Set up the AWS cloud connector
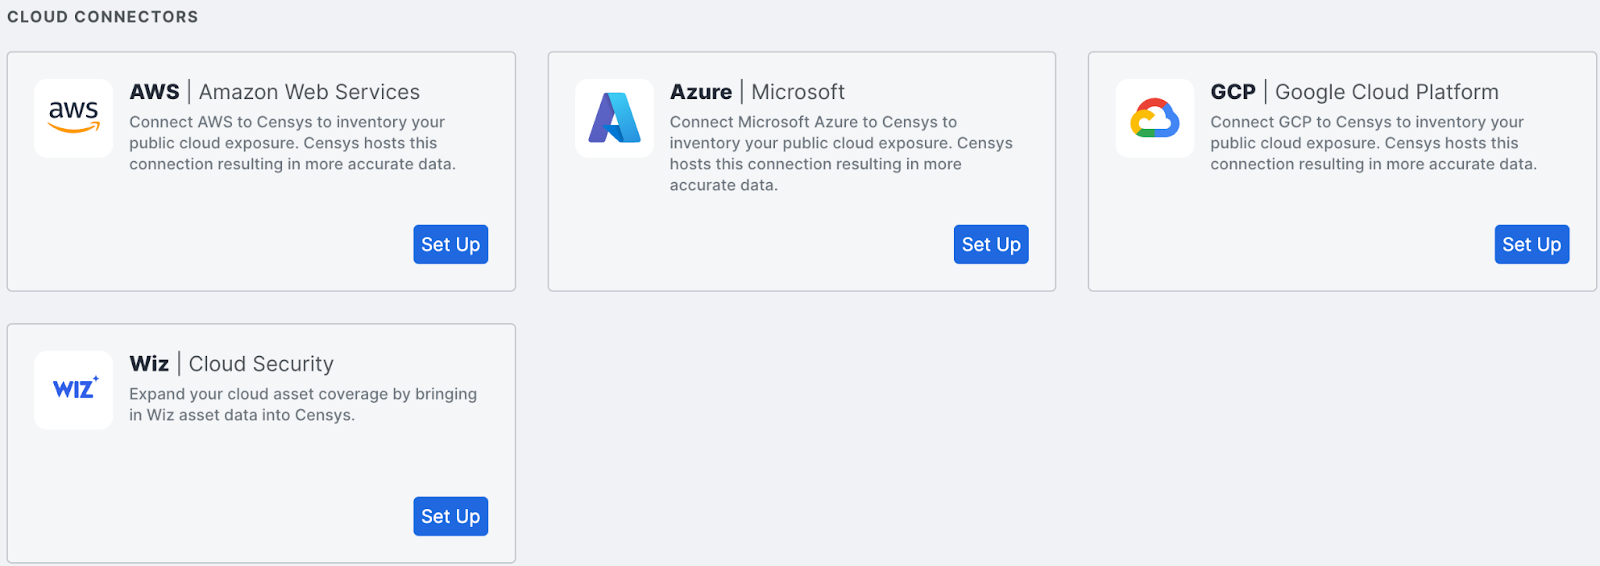The height and width of the screenshot is (566, 1600). coord(450,245)
